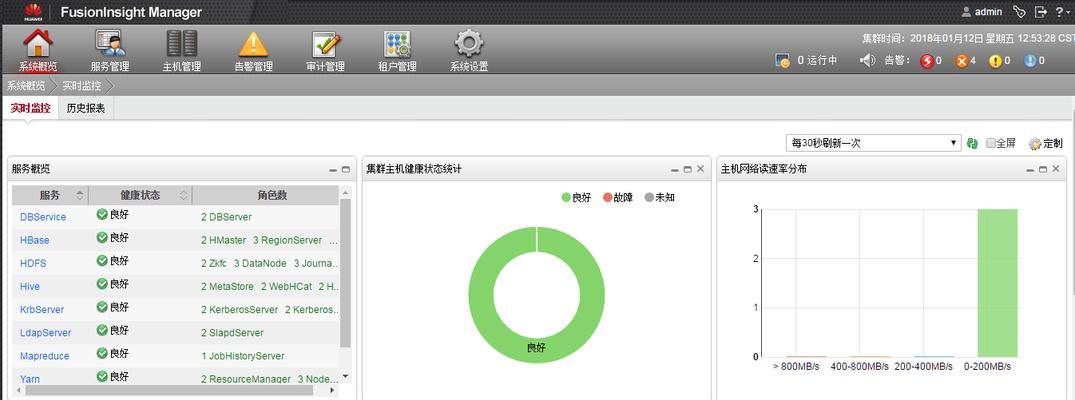View critical alarms red icon
This screenshot has height=400, width=1075.
click(927, 61)
